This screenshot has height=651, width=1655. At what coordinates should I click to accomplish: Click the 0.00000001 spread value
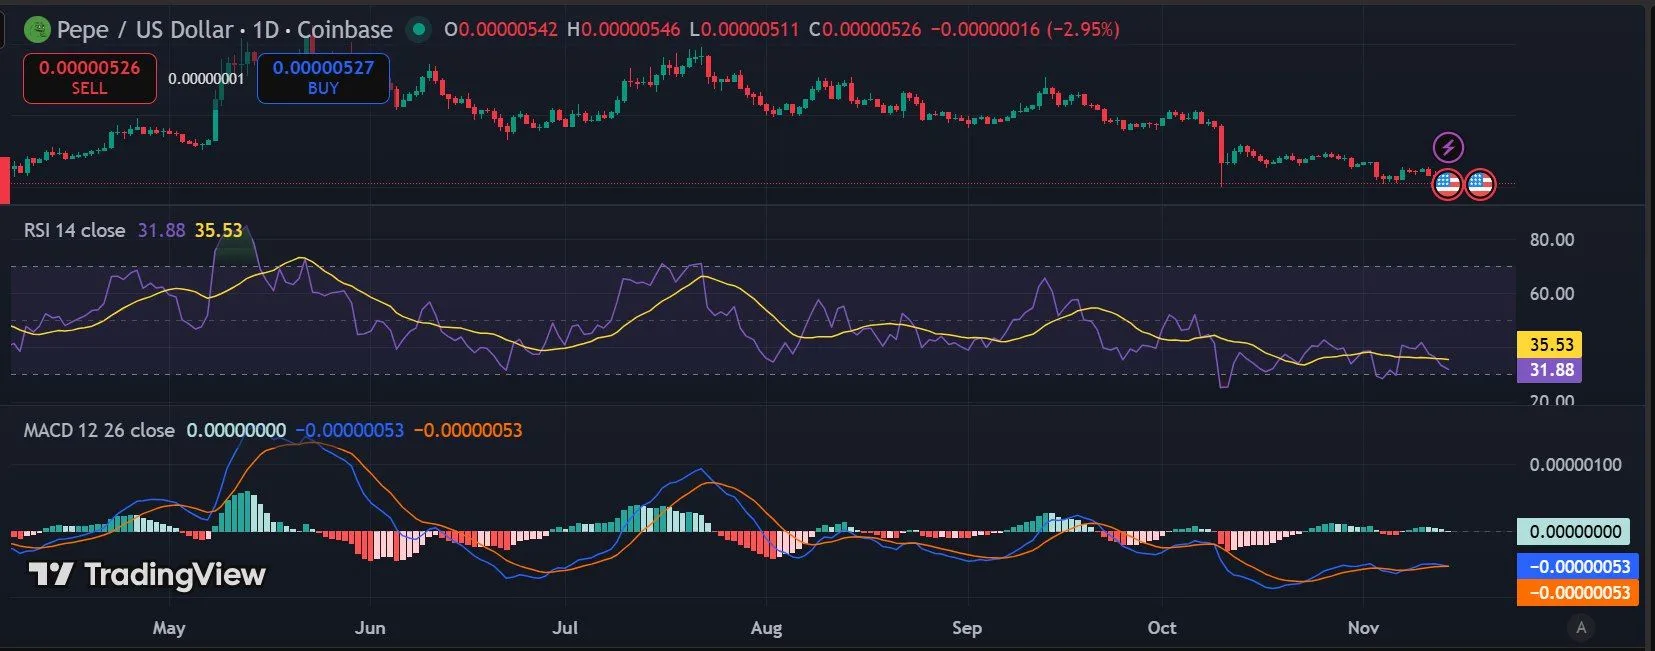(x=206, y=79)
